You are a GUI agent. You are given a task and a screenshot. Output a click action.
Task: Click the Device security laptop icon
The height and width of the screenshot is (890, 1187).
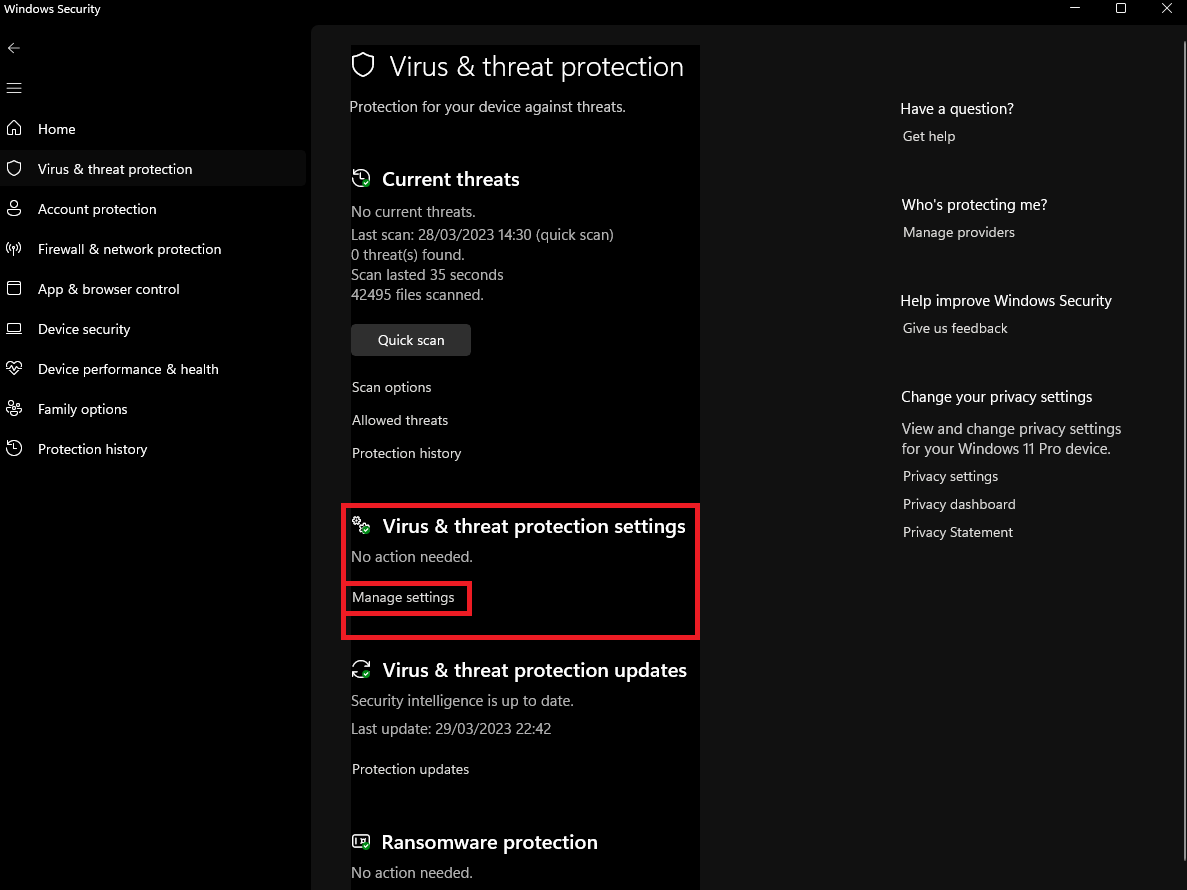pyautogui.click(x=14, y=329)
